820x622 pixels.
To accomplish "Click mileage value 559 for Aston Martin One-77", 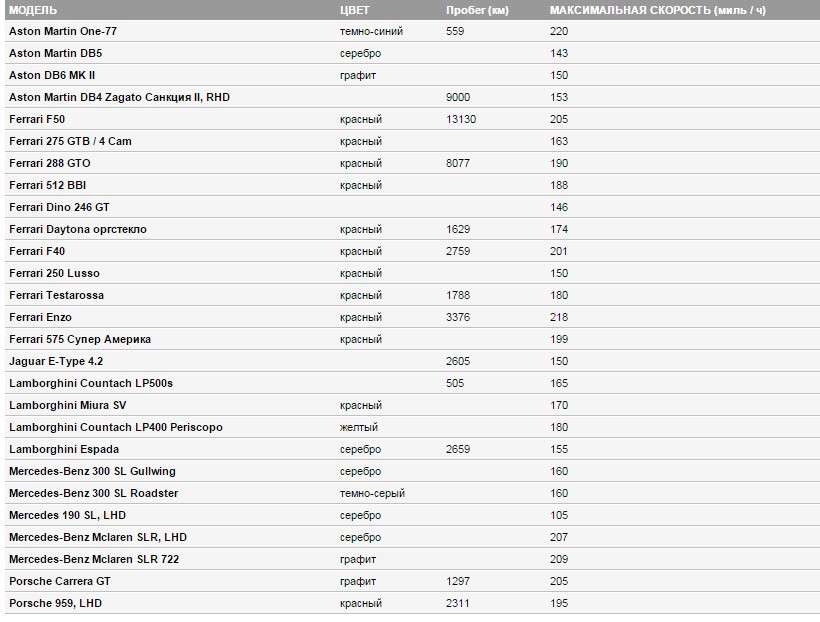I will pyautogui.click(x=455, y=31).
